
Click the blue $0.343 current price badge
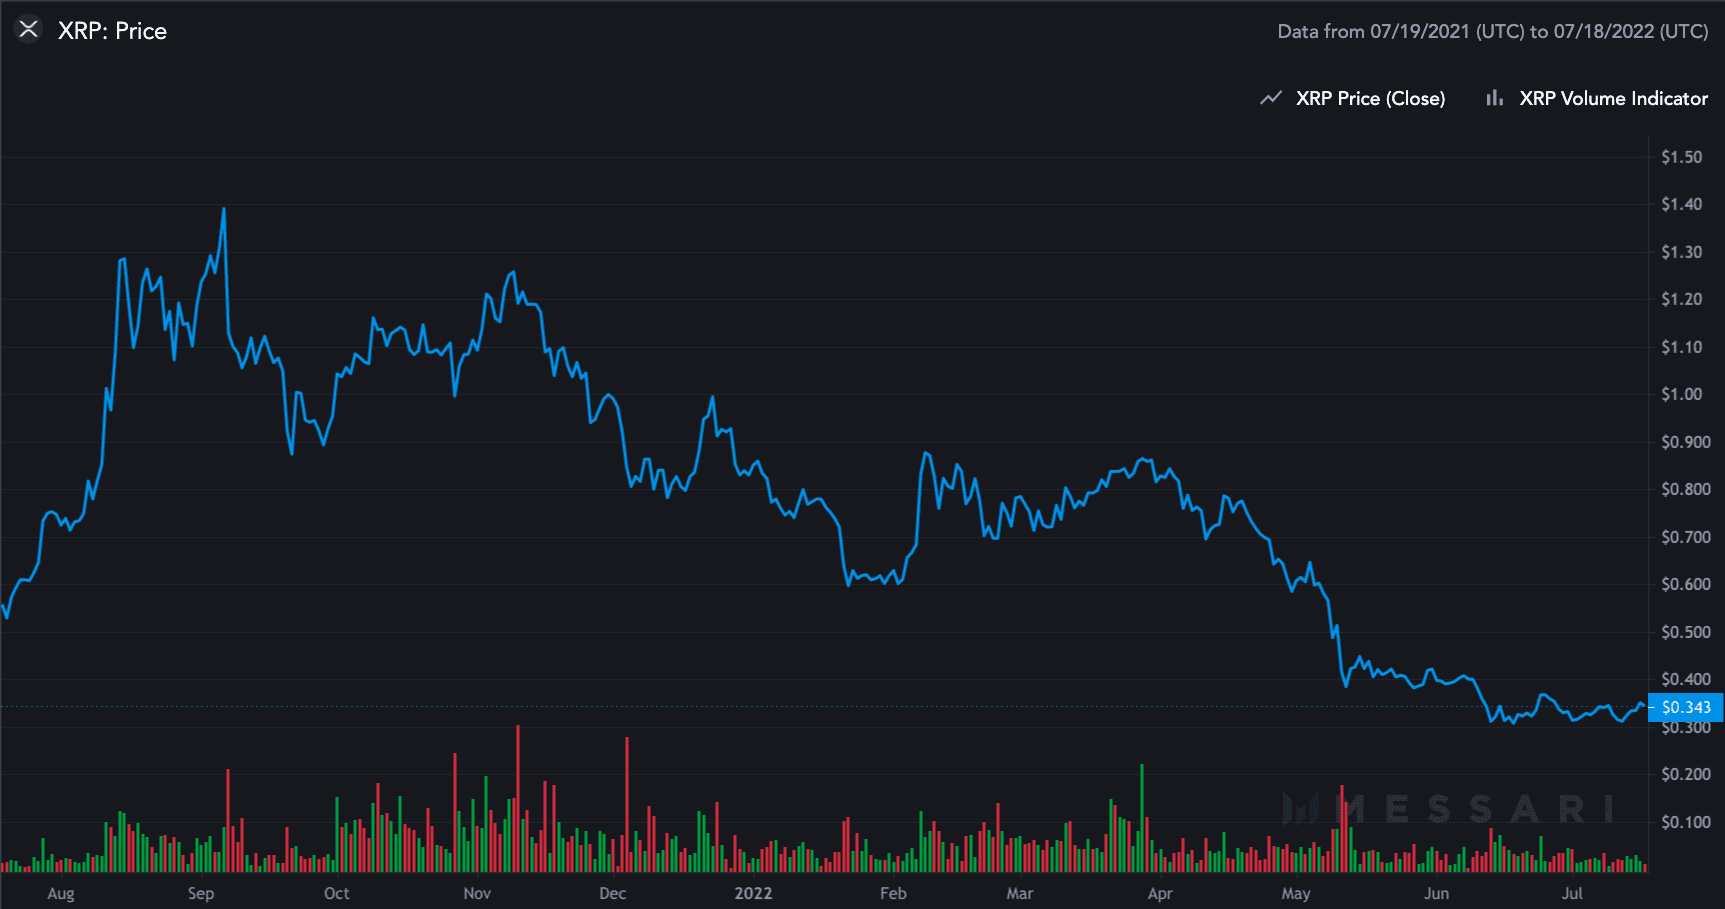[1686, 707]
